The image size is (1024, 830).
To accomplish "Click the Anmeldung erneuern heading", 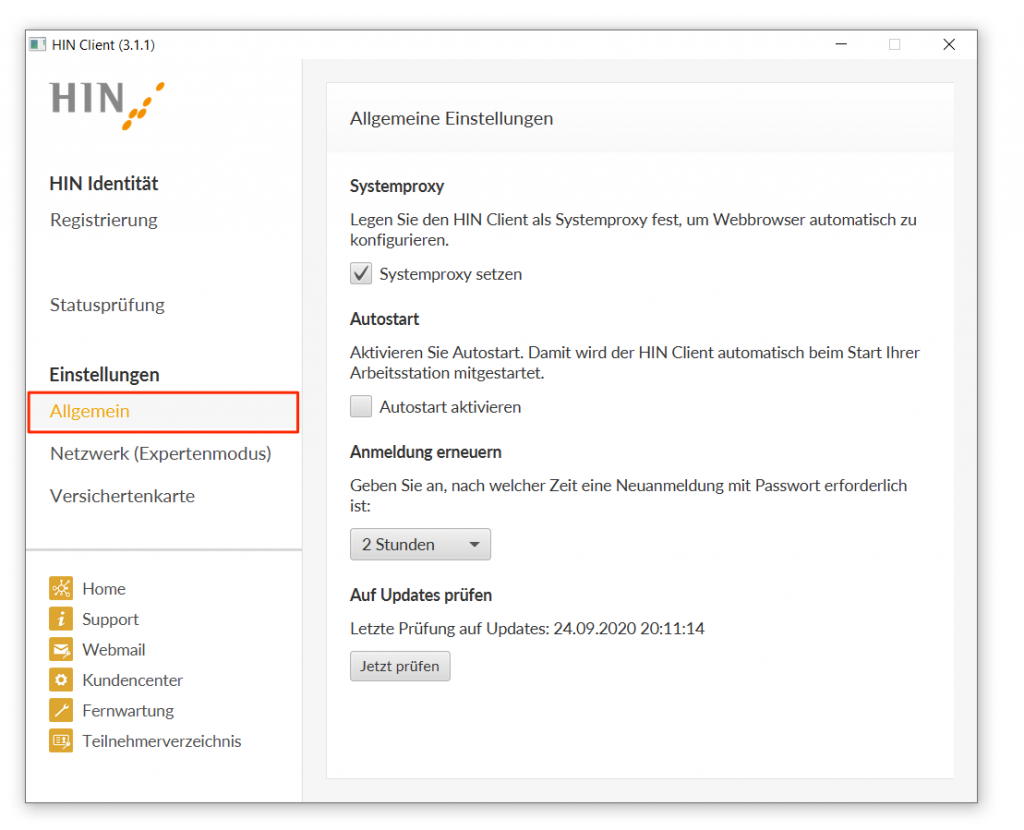I will point(426,452).
